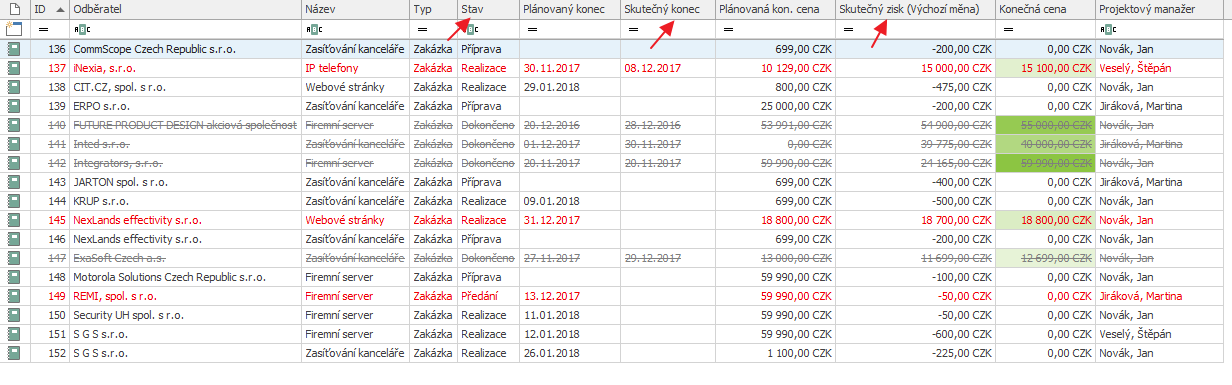Screen dimensions: 1232x385
Task: Select 'CommScope Czech Republic s.r.o.' customer cell
Action: (x=186, y=49)
